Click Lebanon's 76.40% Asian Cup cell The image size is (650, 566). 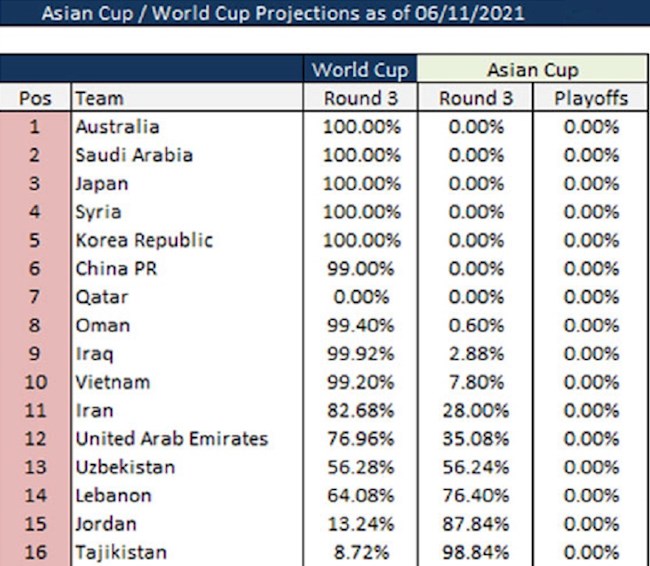click(x=475, y=495)
